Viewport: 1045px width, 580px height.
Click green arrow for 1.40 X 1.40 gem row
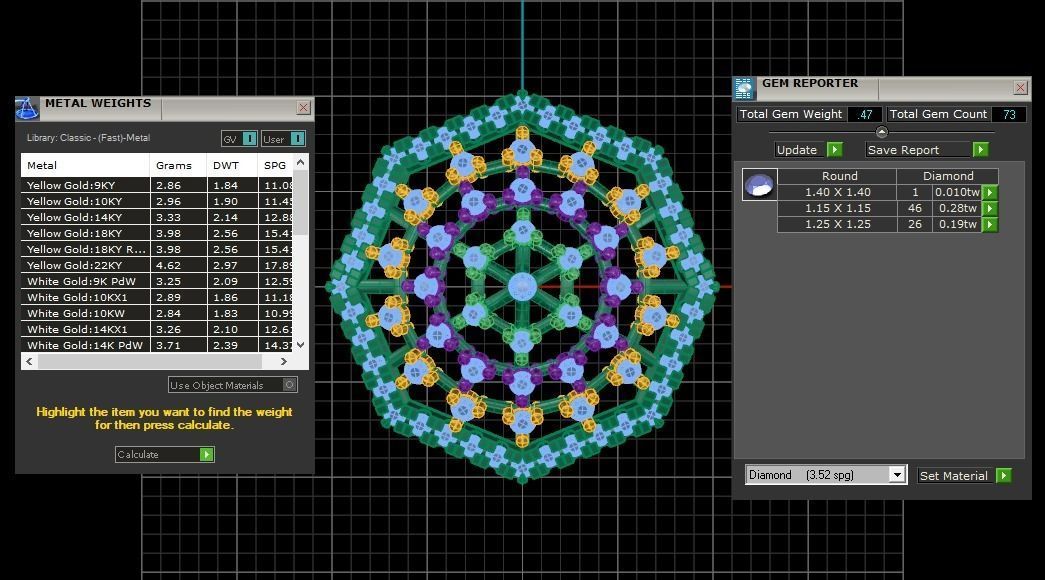coord(990,193)
